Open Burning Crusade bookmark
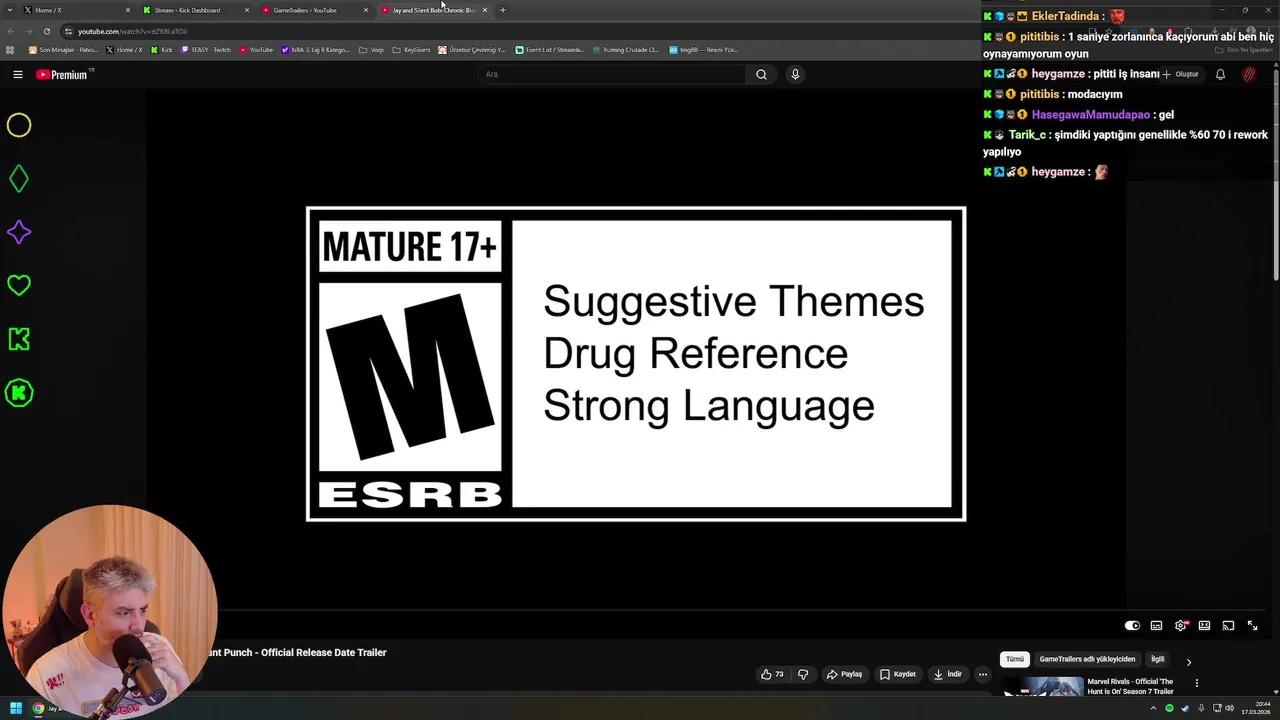Screen dimensions: 1280x720 (x=625, y=50)
